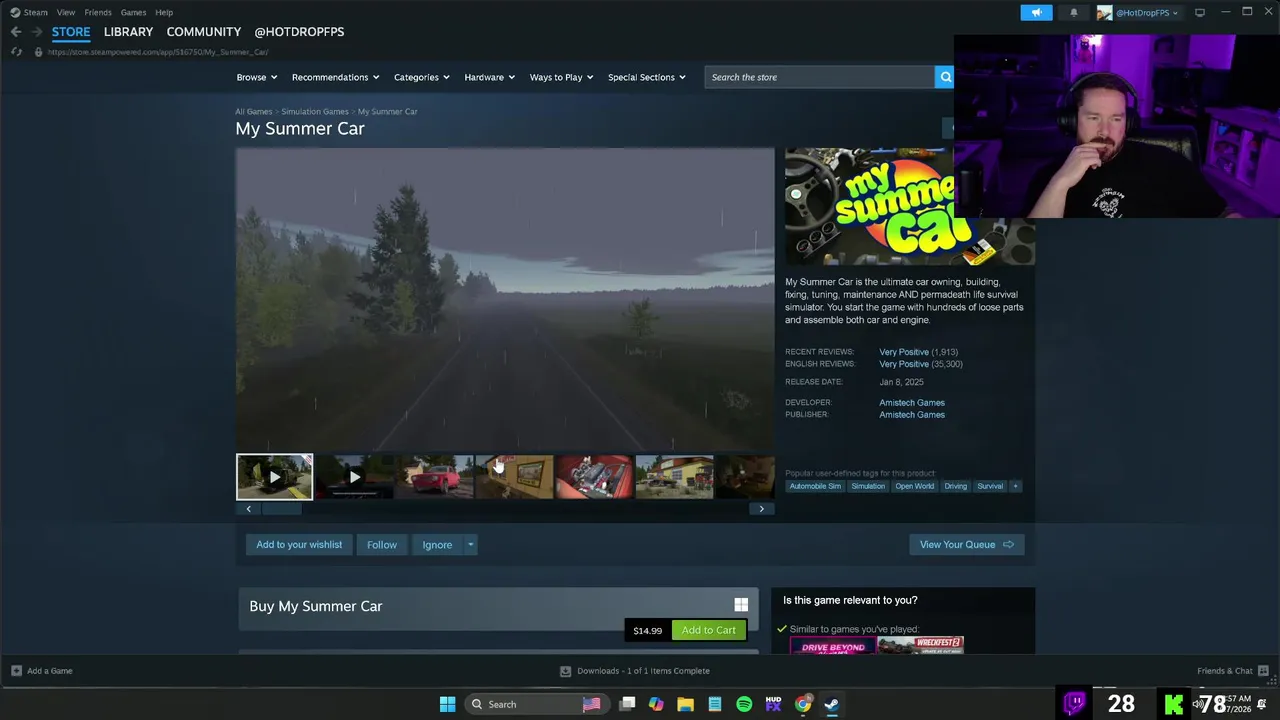Expand the Browse dropdown

[256, 77]
